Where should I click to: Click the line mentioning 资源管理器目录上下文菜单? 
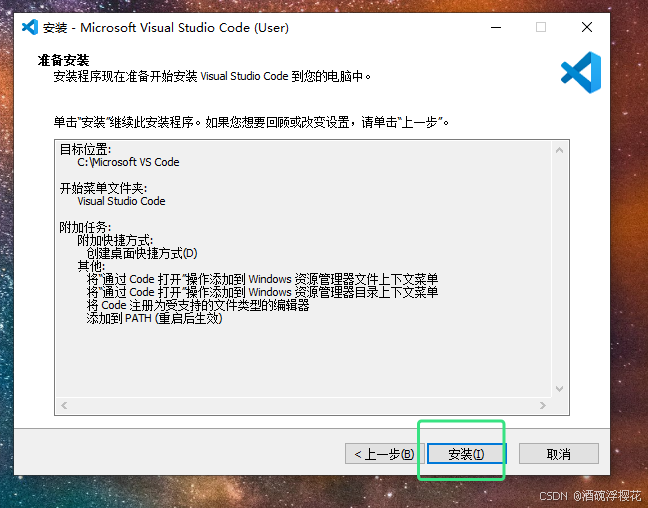262,292
